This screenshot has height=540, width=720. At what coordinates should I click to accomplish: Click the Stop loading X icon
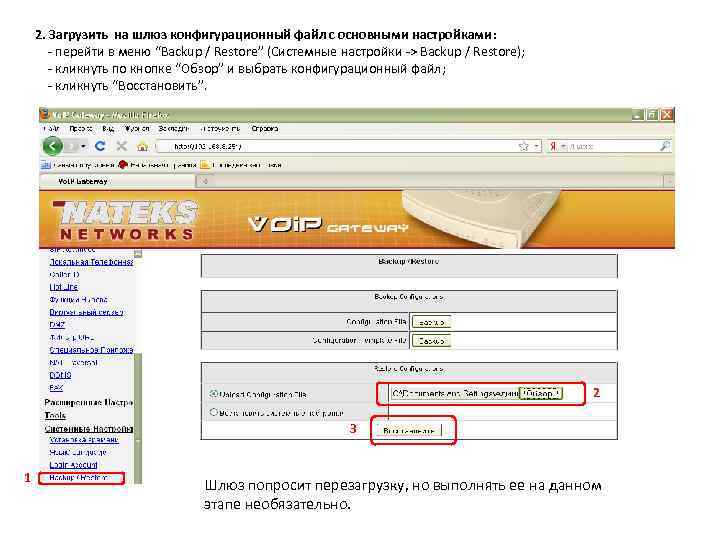click(x=122, y=146)
